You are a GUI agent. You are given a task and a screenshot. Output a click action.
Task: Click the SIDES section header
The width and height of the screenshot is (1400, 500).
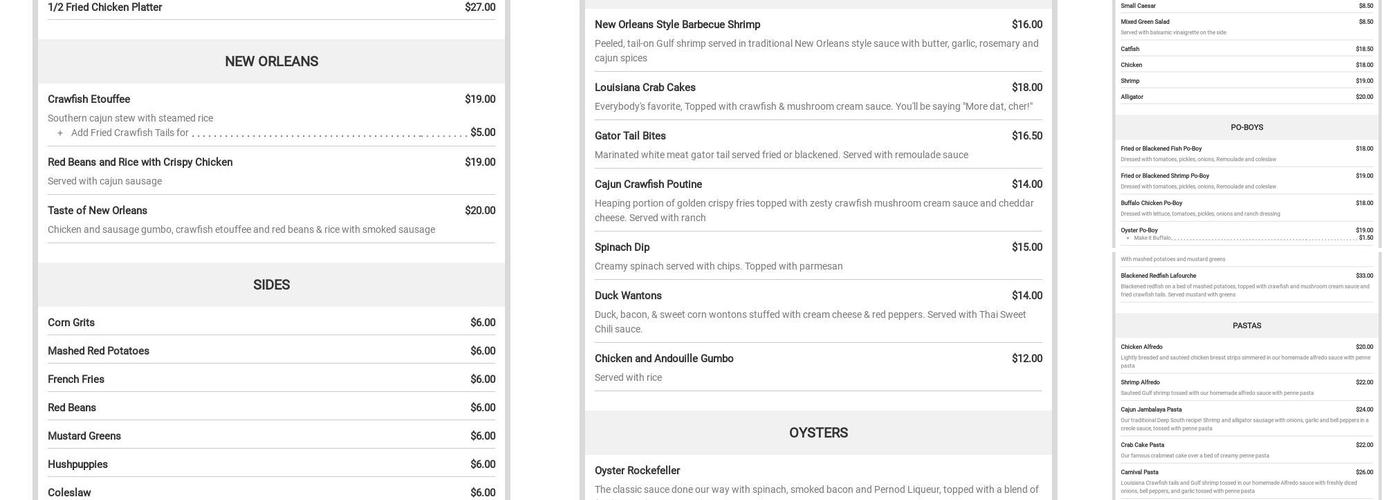point(271,285)
